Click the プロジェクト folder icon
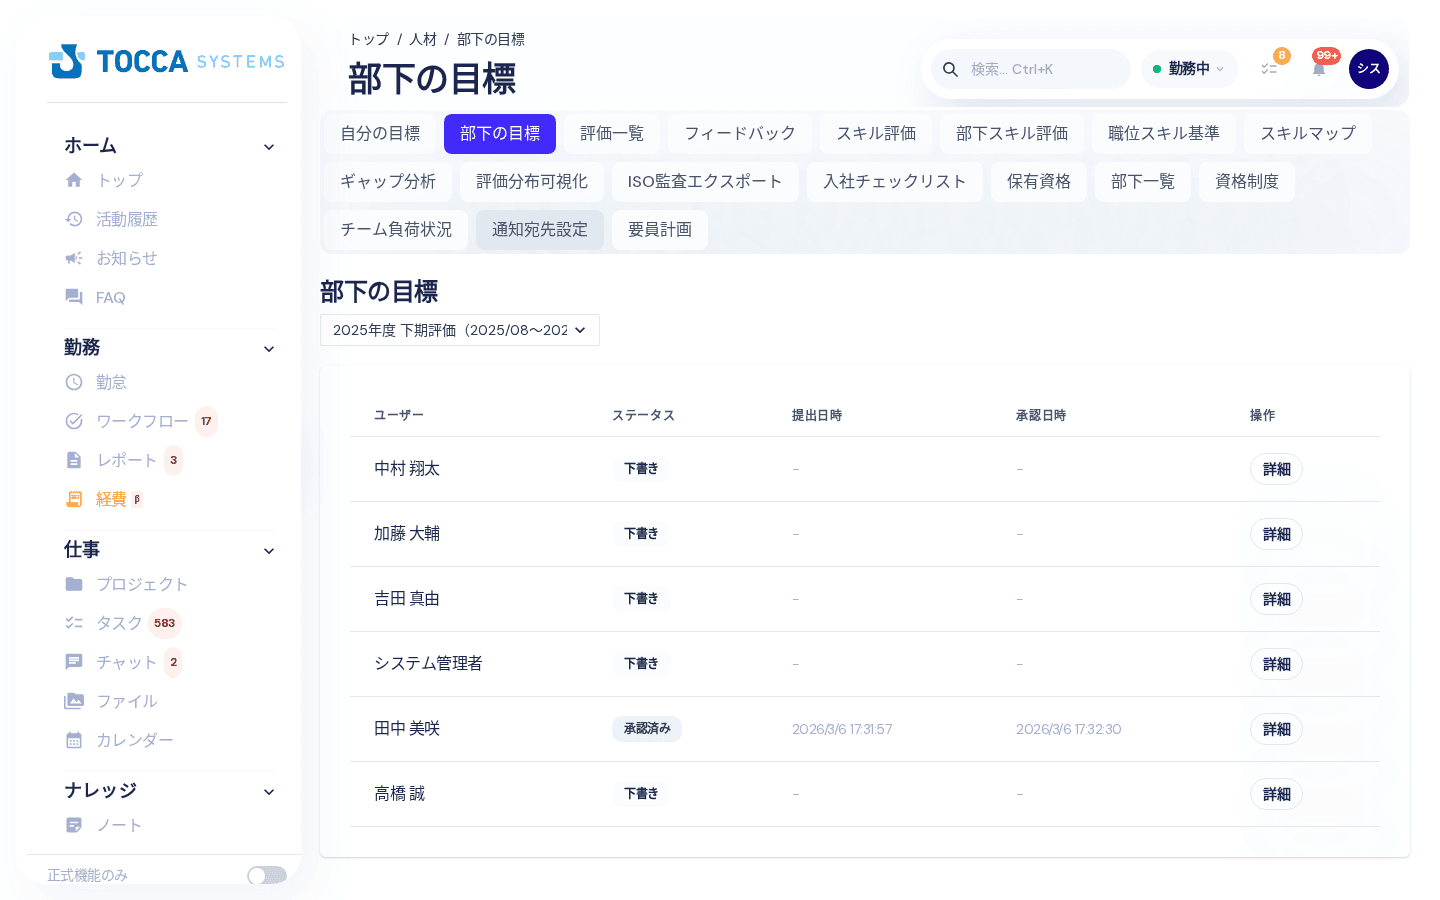The height and width of the screenshot is (900, 1440). (x=74, y=584)
